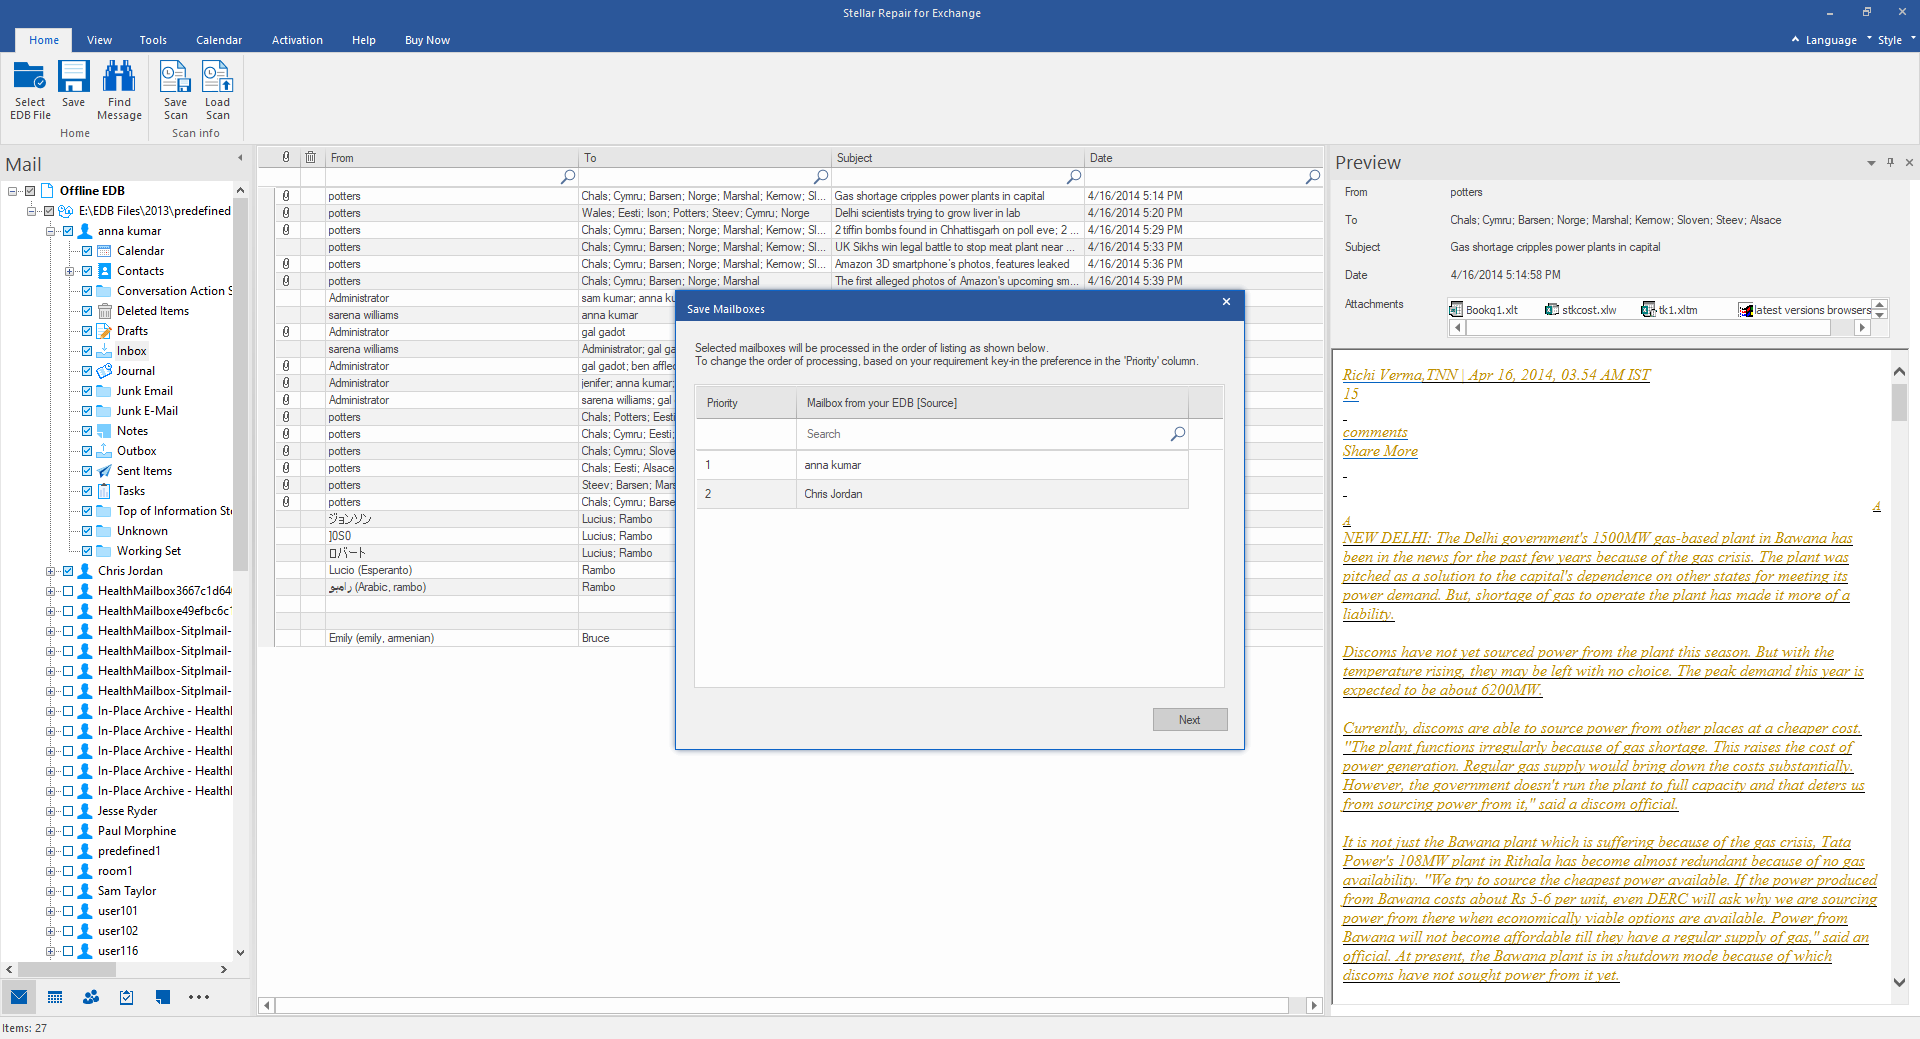The width and height of the screenshot is (1920, 1039).
Task: Click the Save icon in ribbon
Action: click(x=73, y=77)
